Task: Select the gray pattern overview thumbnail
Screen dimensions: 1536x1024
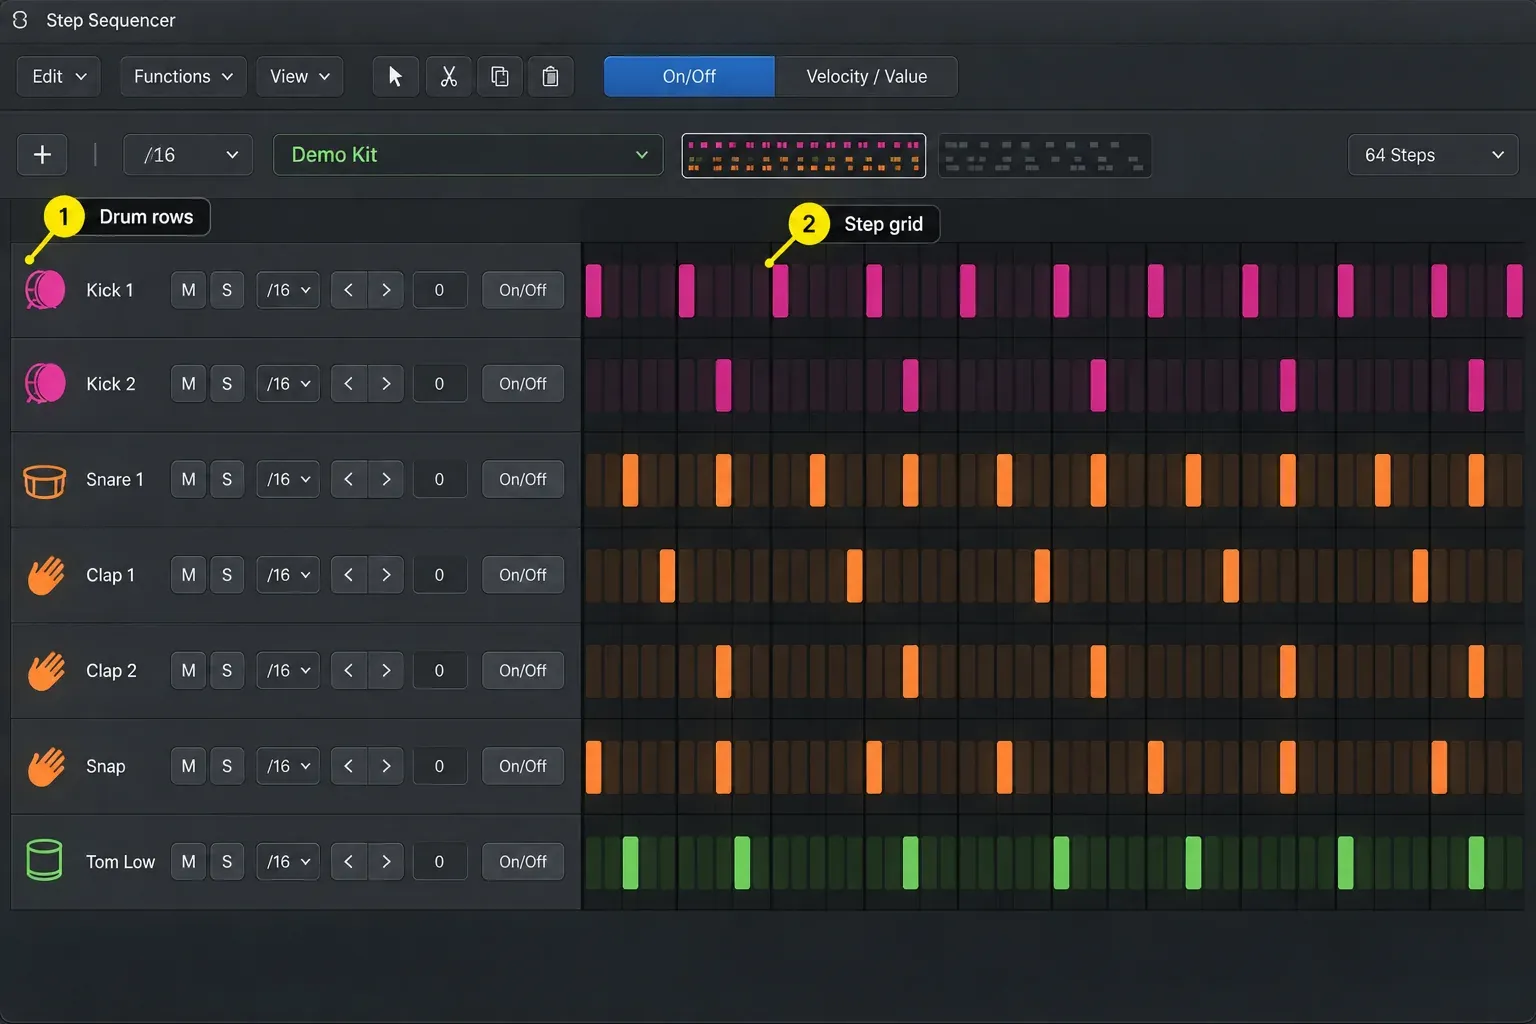Action: pyautogui.click(x=1045, y=155)
